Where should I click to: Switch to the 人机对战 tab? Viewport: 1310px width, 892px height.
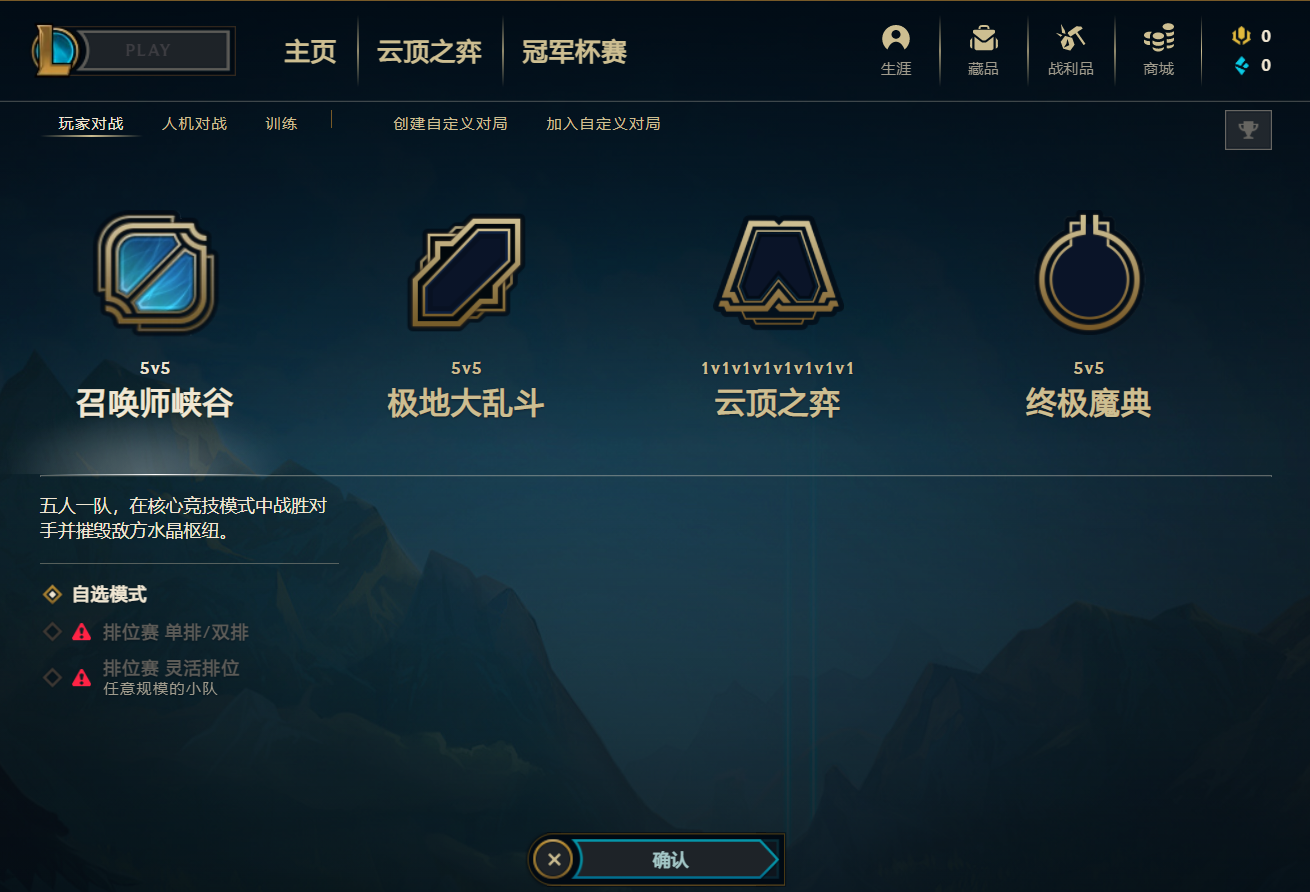click(x=195, y=124)
